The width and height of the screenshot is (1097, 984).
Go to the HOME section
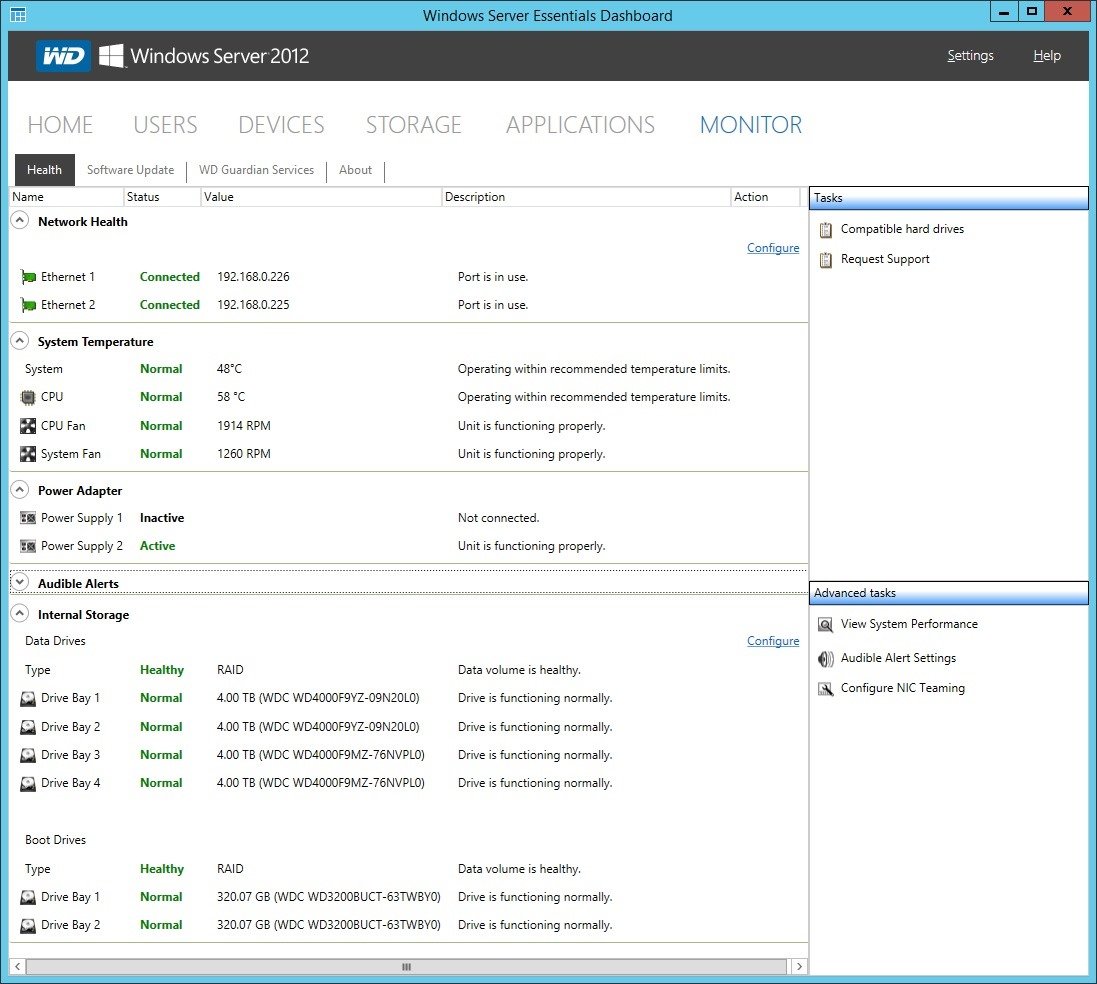[x=60, y=125]
